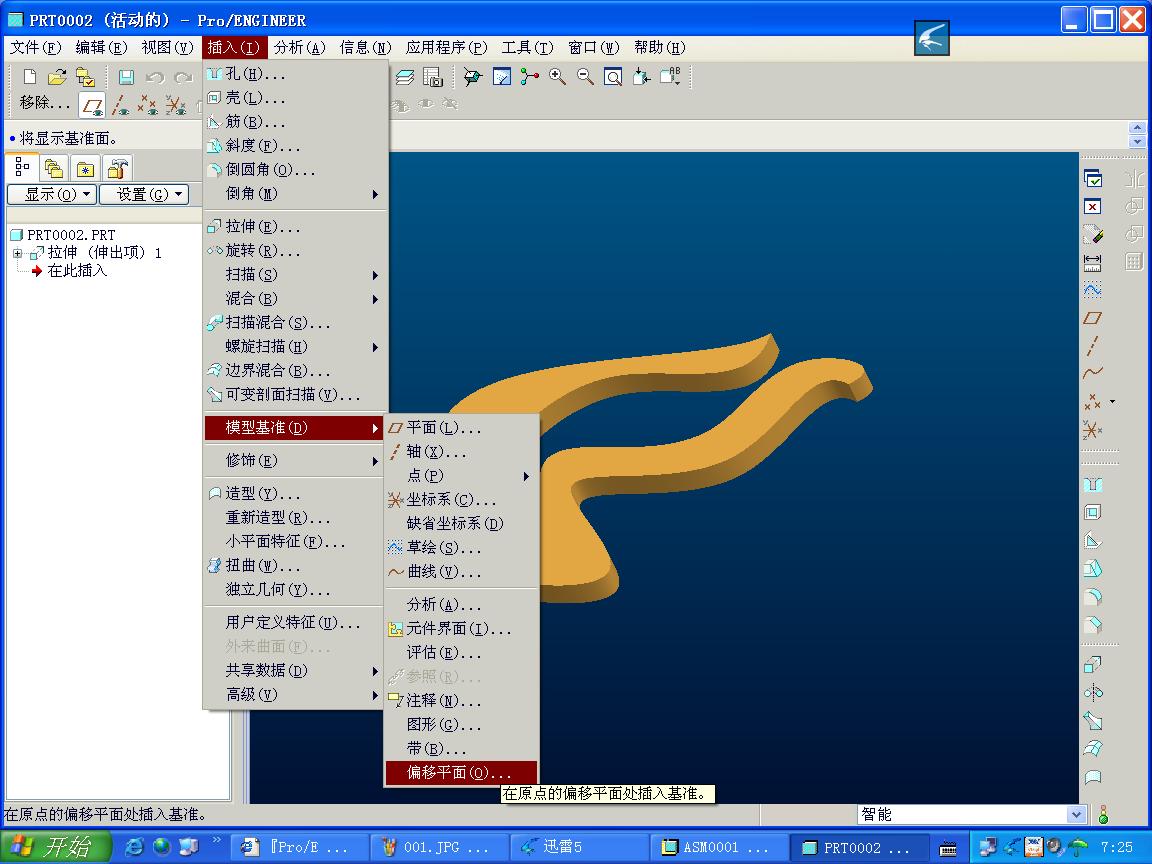The height and width of the screenshot is (864, 1152).
Task: Click the chamfer tool in right toolbar
Action: (1092, 624)
